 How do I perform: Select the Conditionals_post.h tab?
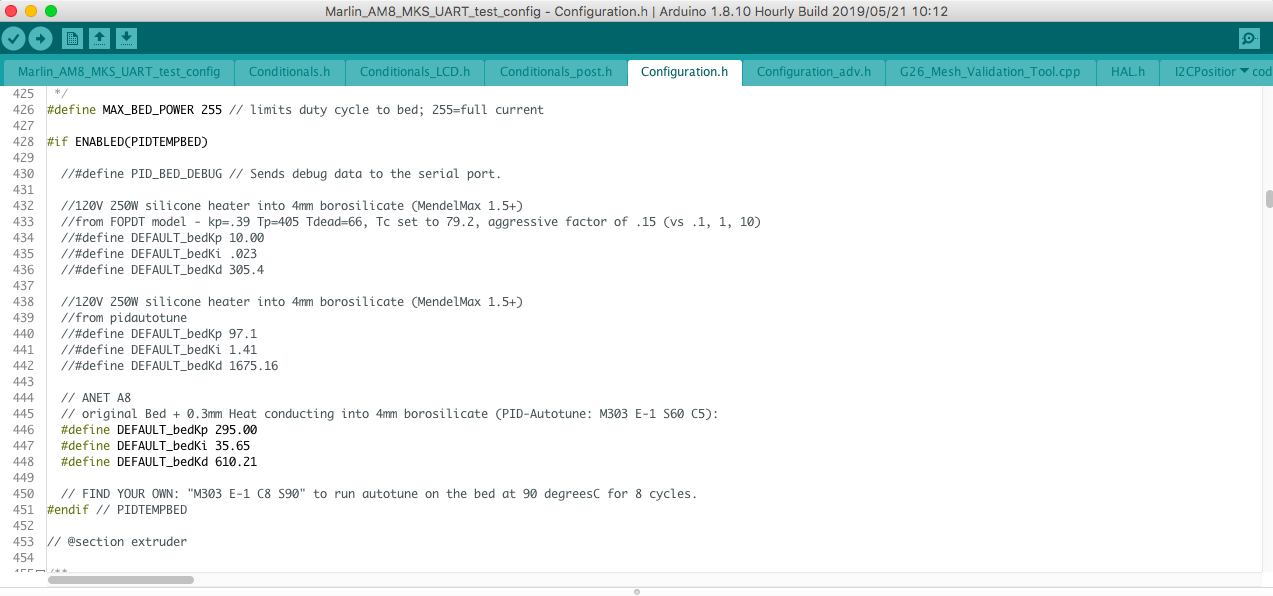(556, 72)
